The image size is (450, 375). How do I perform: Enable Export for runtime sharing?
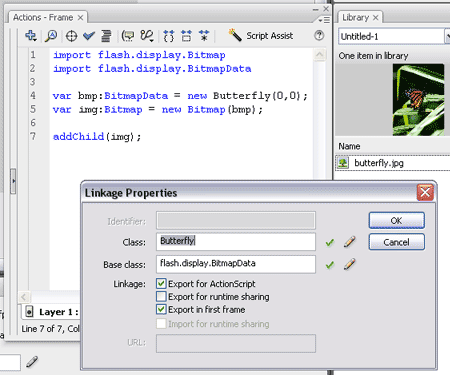161,296
